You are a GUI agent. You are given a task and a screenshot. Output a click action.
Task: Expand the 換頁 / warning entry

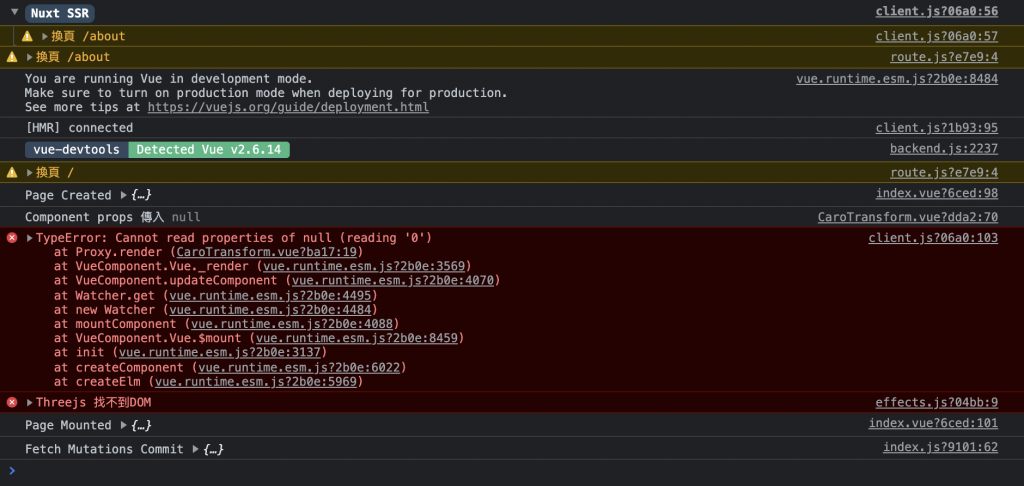point(30,173)
